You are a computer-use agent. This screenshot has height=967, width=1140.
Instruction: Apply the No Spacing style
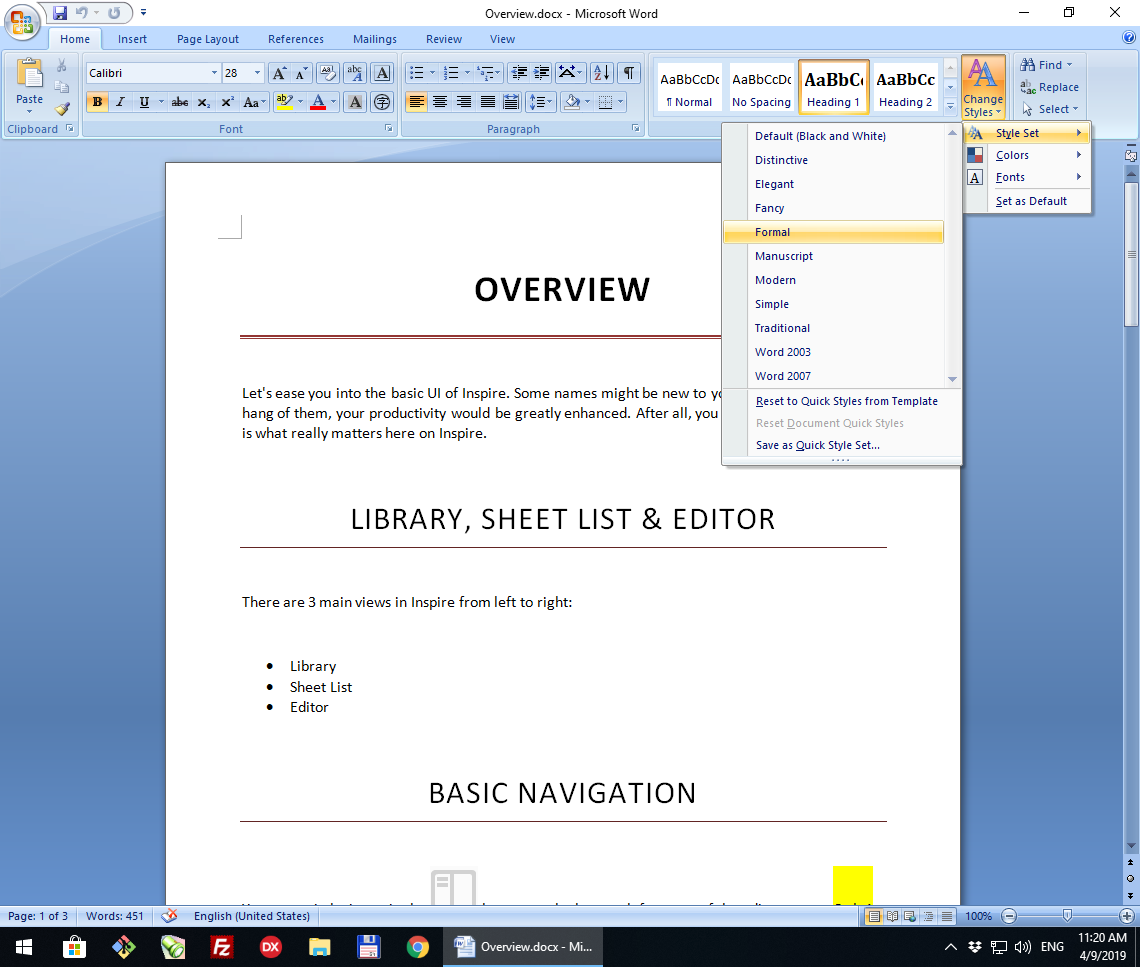click(761, 87)
